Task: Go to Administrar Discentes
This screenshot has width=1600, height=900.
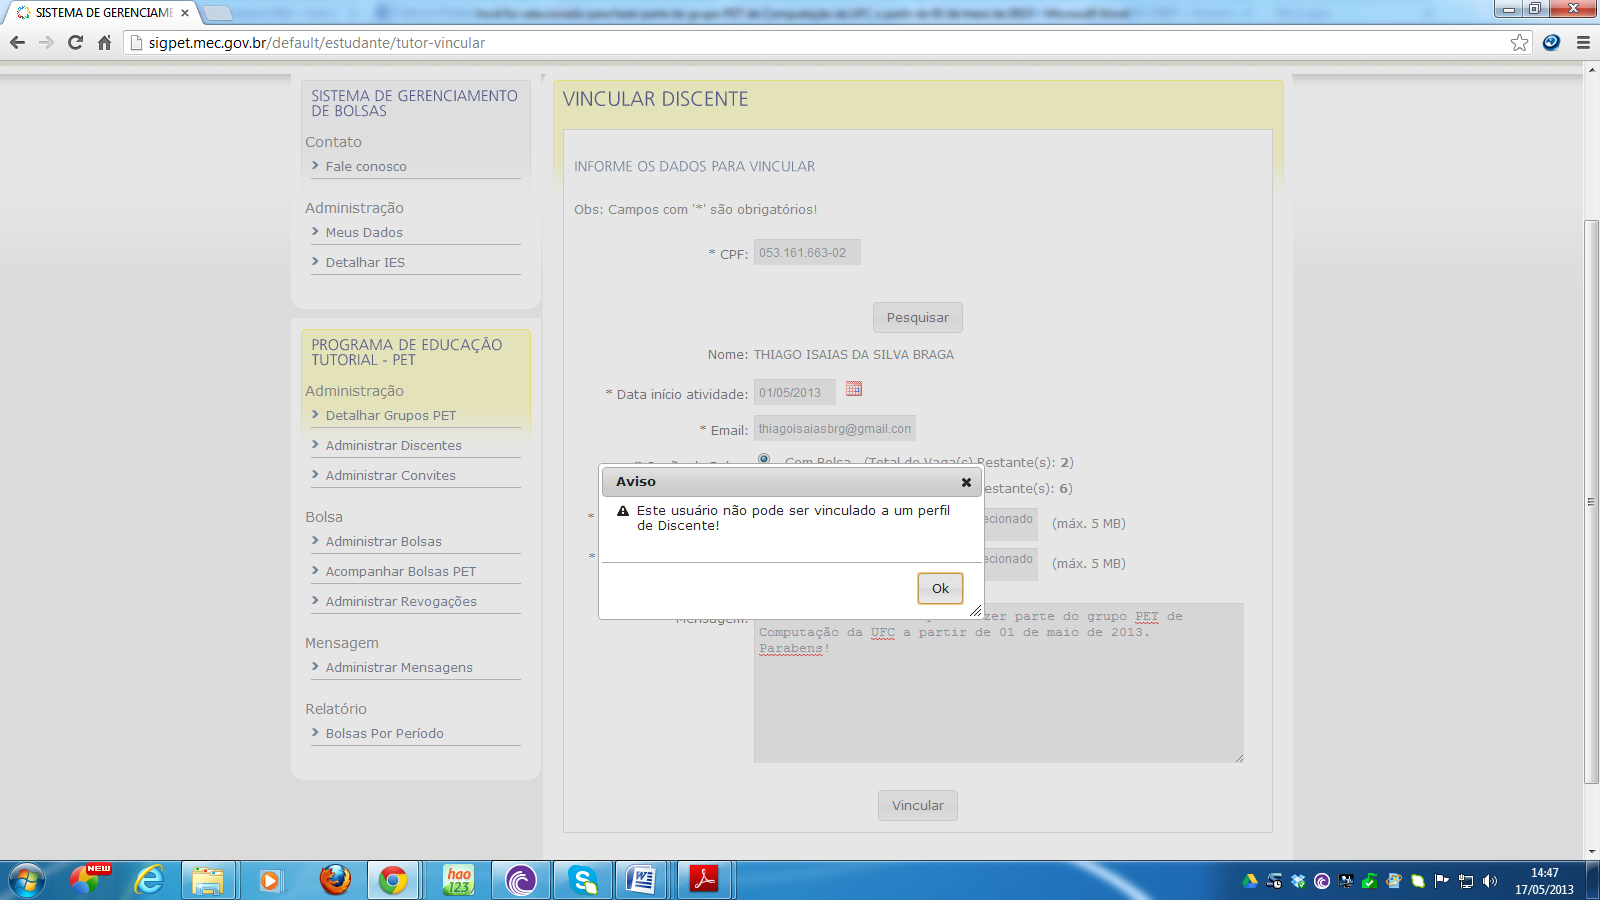Action: 394,446
